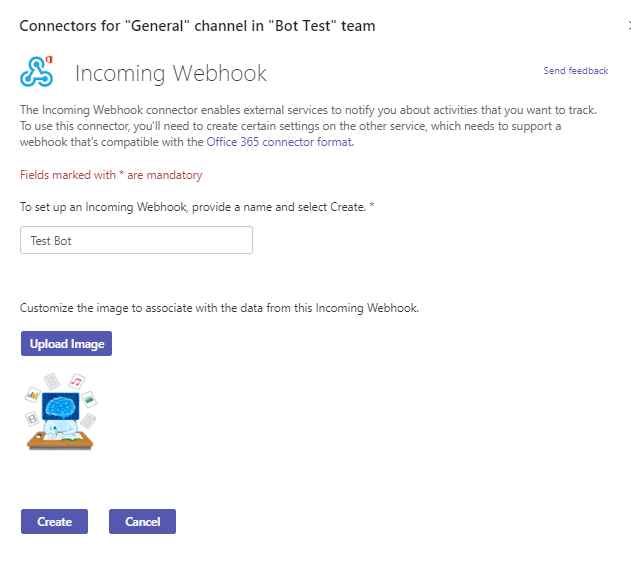Click the Cancel button
The image size is (631, 571).
142,522
